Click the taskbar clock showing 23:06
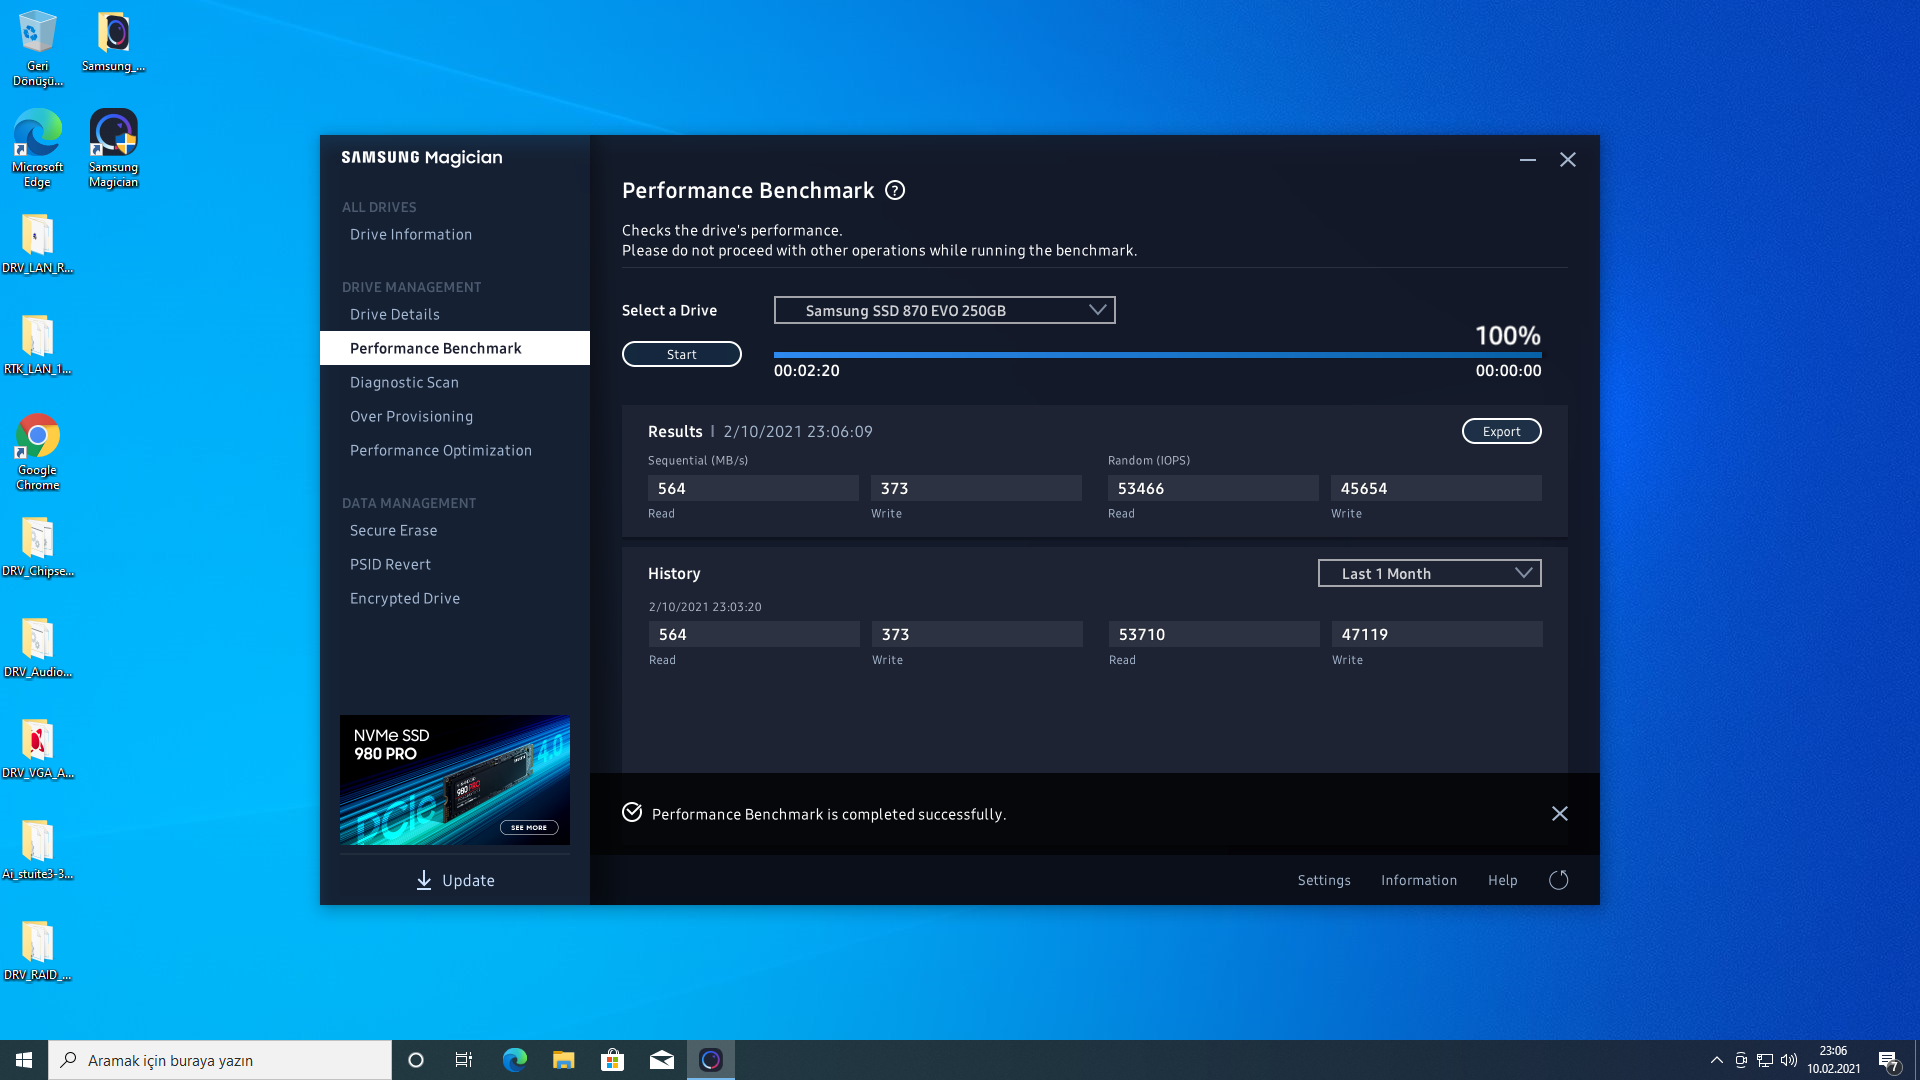Viewport: 1920px width, 1080px height. coord(1833,1060)
